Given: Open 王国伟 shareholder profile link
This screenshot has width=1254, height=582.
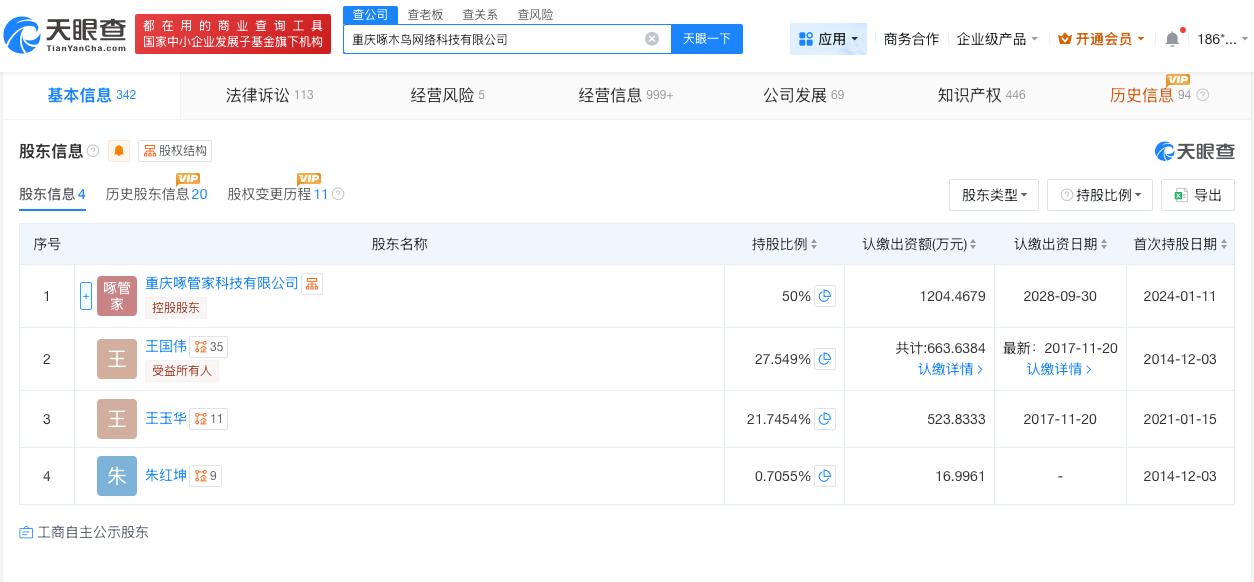Looking at the screenshot, I should (166, 347).
